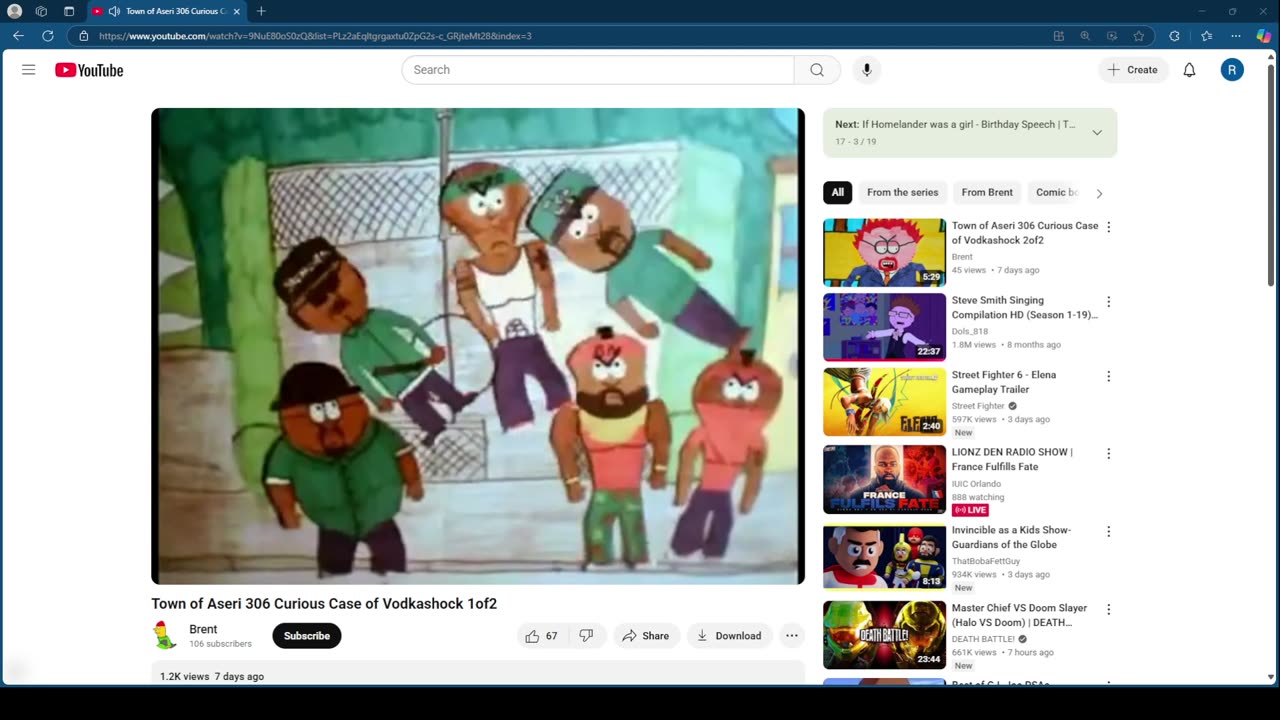Open Master Chief VS Doom Slayer thumbnail
The image size is (1280, 720).
coord(884,635)
